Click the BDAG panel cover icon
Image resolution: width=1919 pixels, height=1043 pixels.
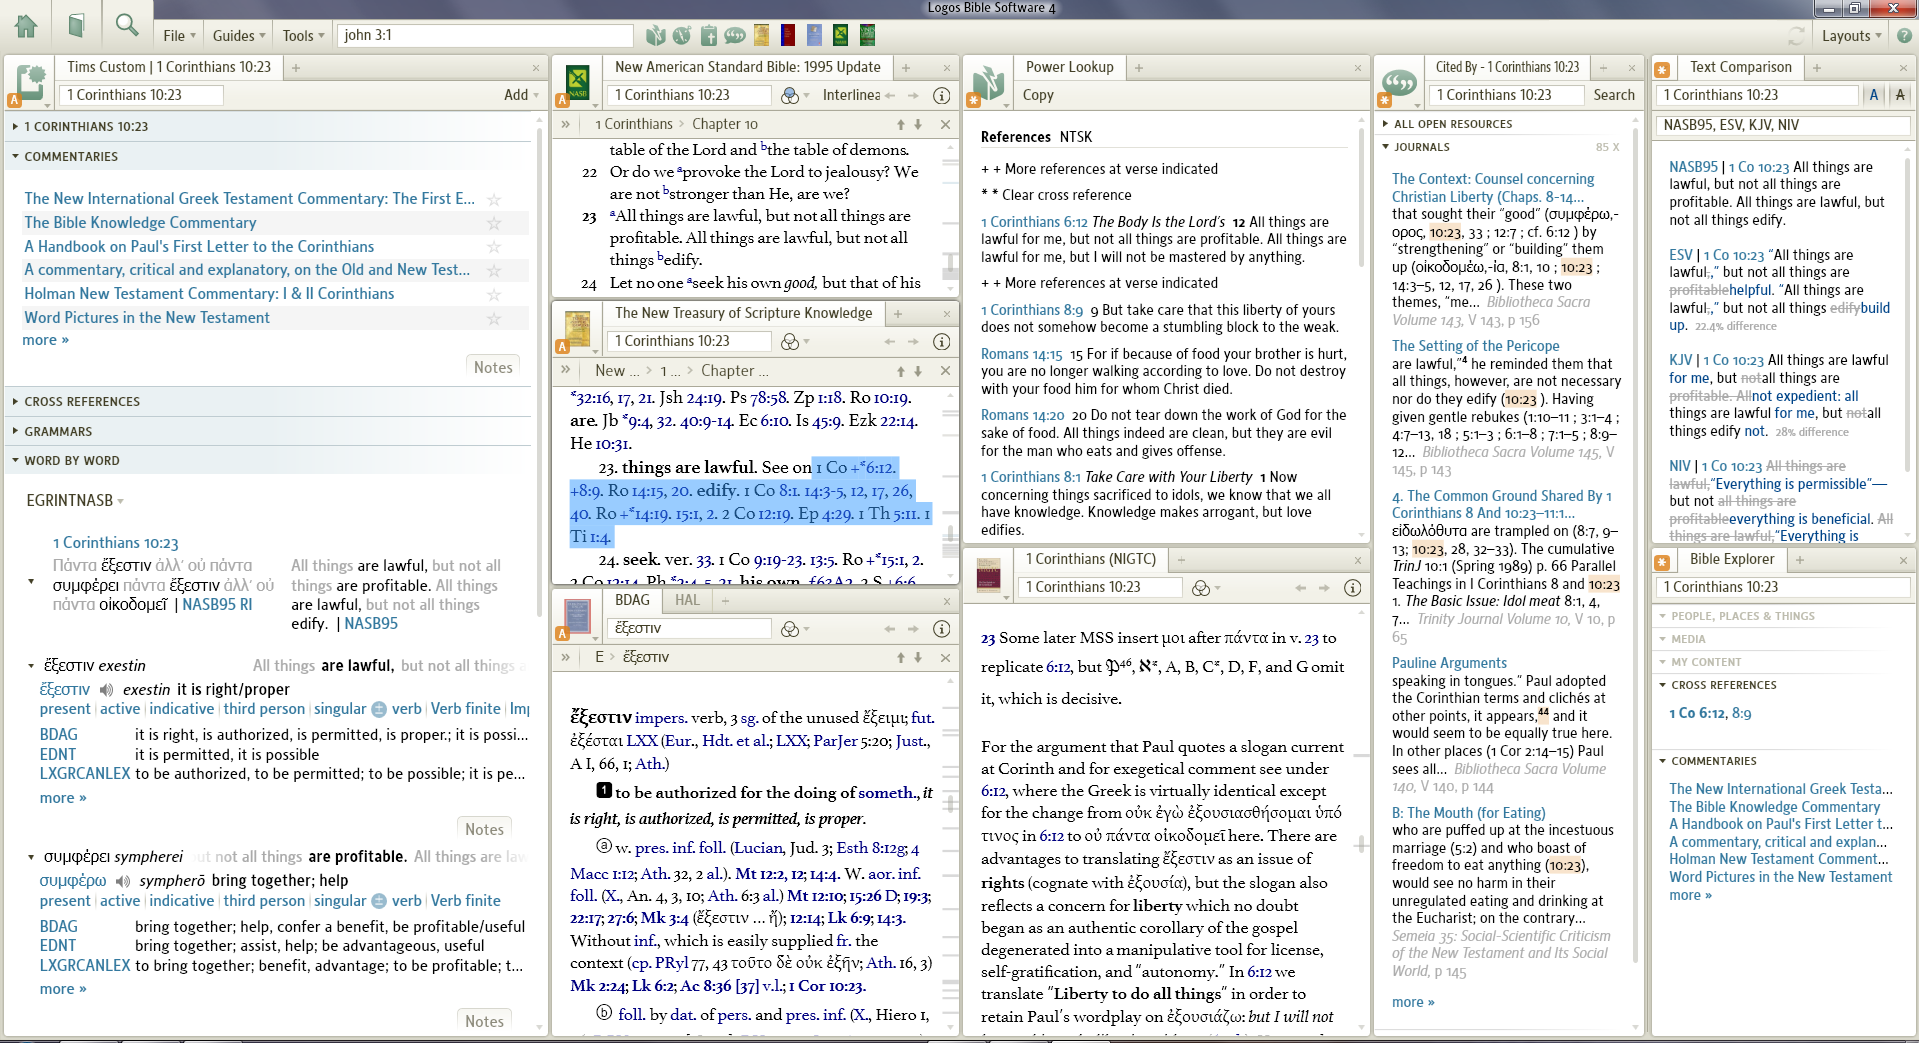578,618
